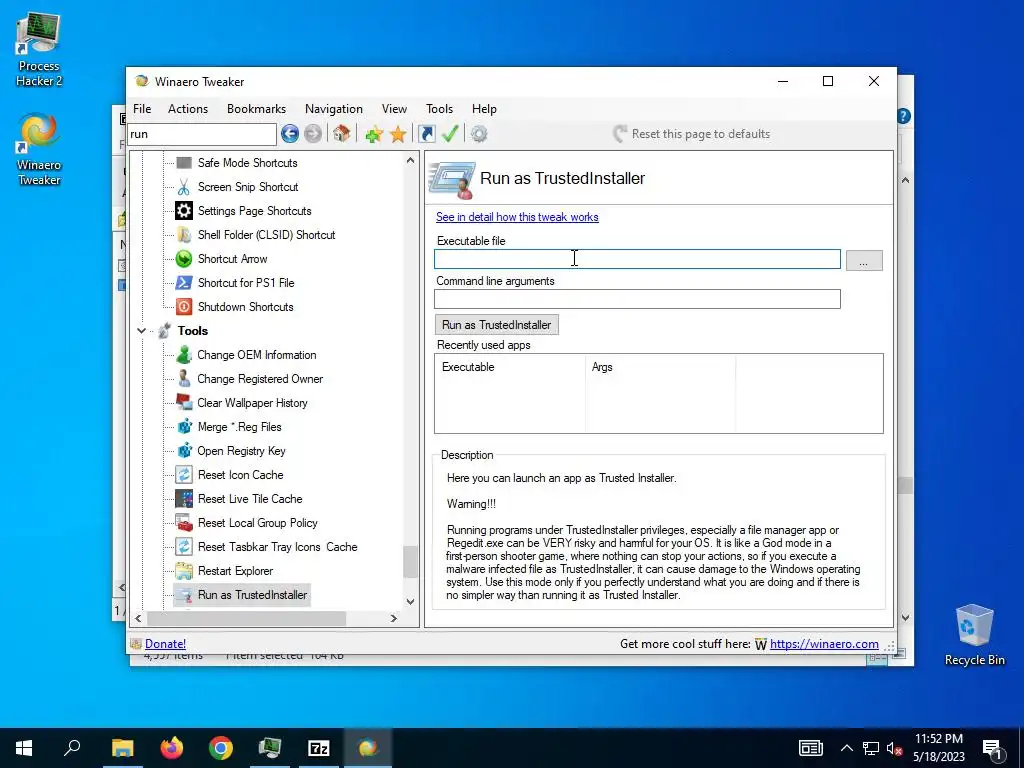Open the Windows Start menu
This screenshot has width=1024, height=768.
pyautogui.click(x=24, y=748)
